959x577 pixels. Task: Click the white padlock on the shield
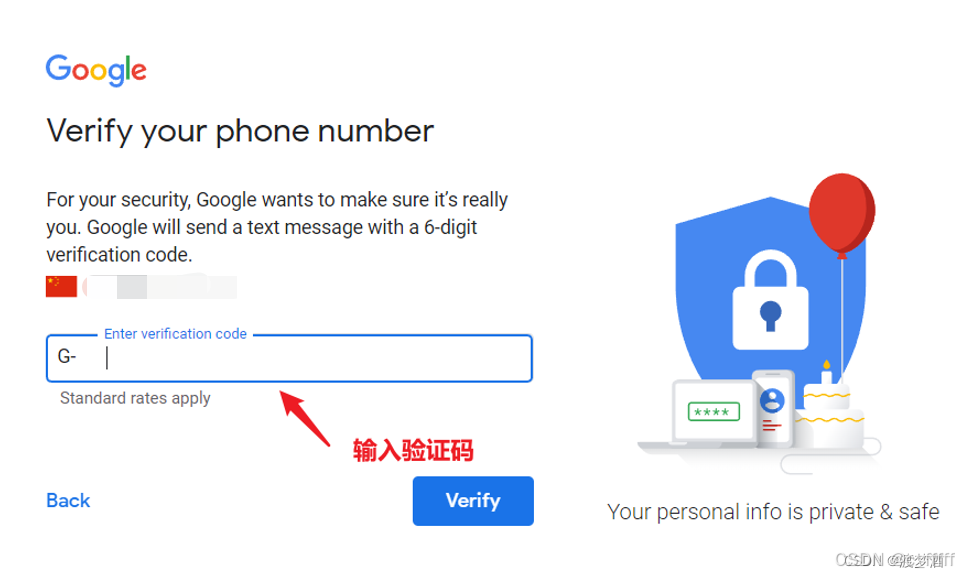click(771, 300)
